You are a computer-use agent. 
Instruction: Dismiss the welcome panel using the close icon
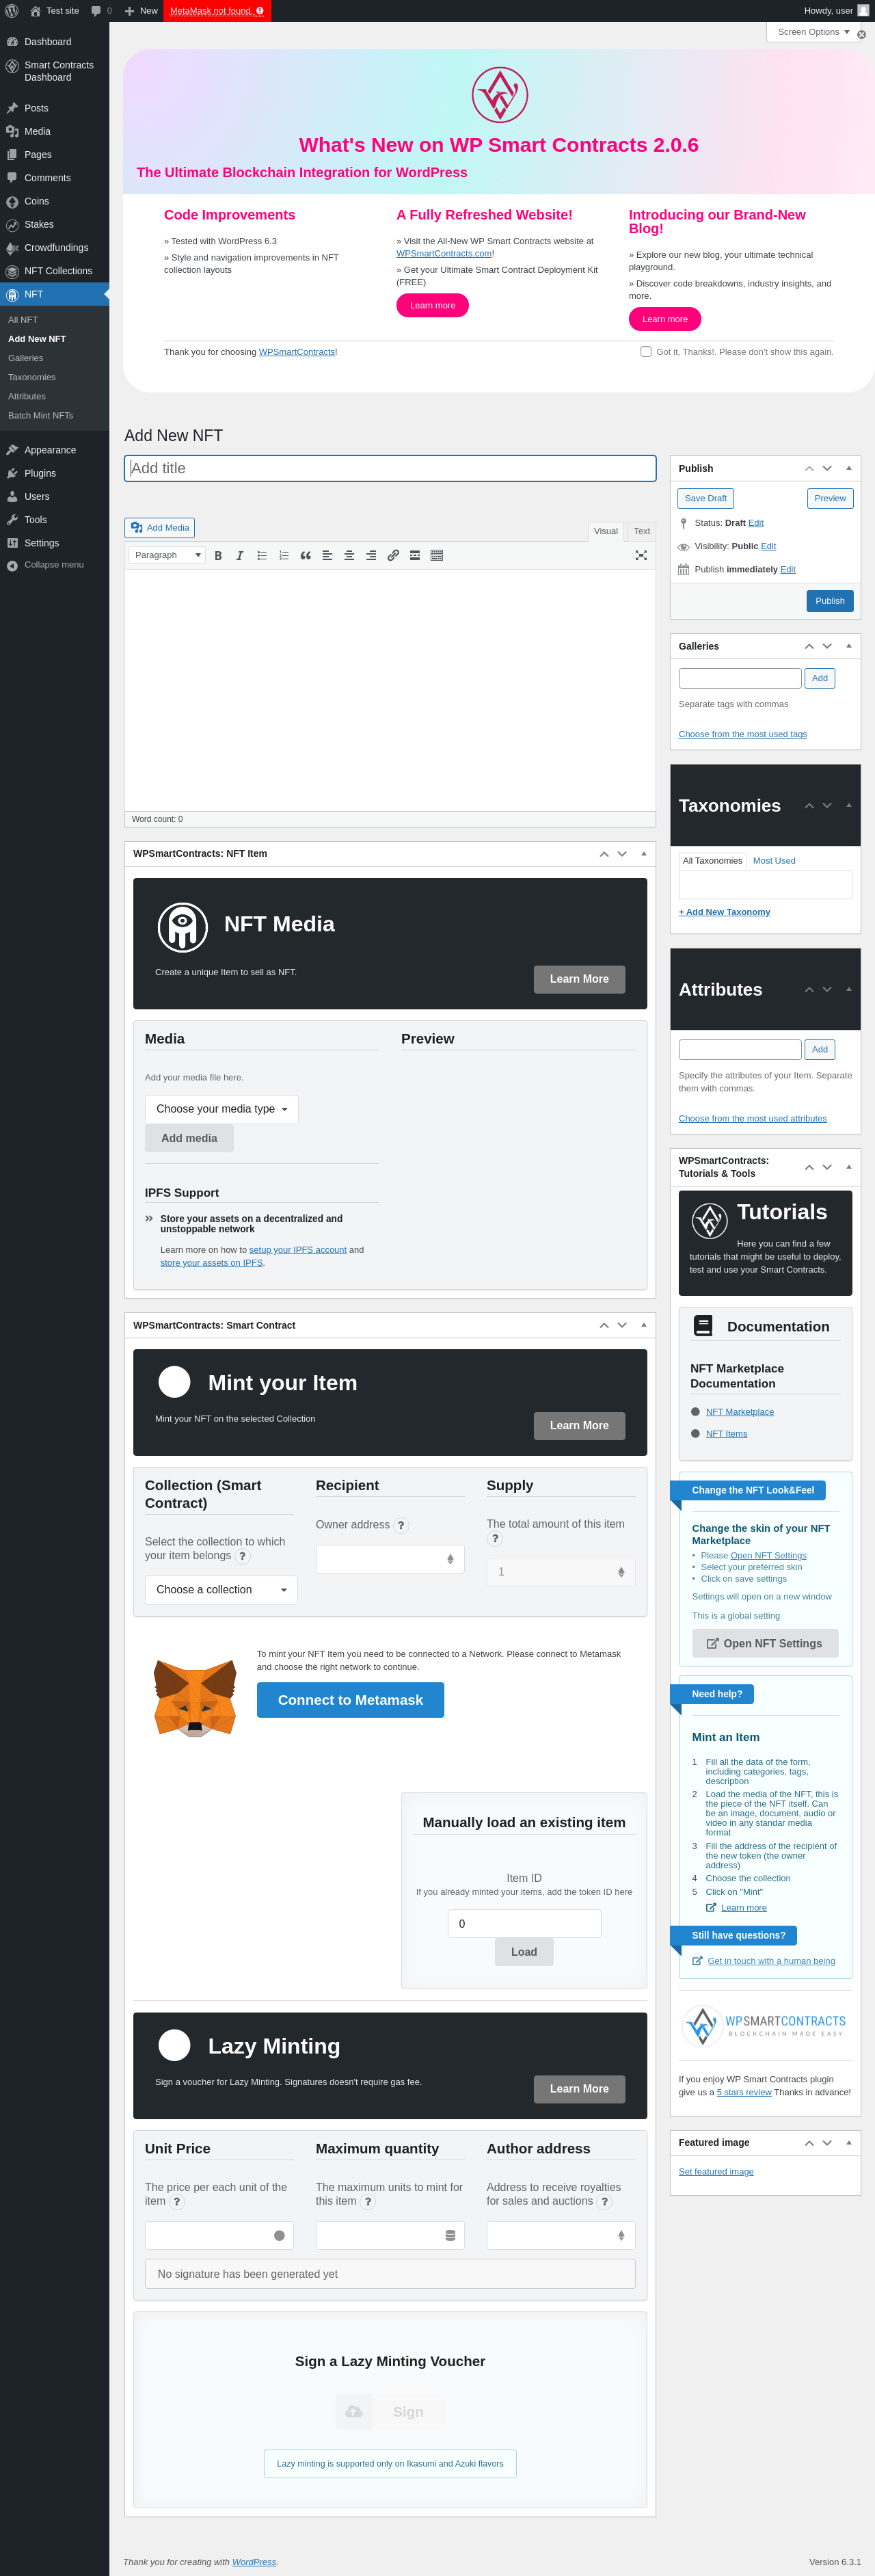(861, 35)
